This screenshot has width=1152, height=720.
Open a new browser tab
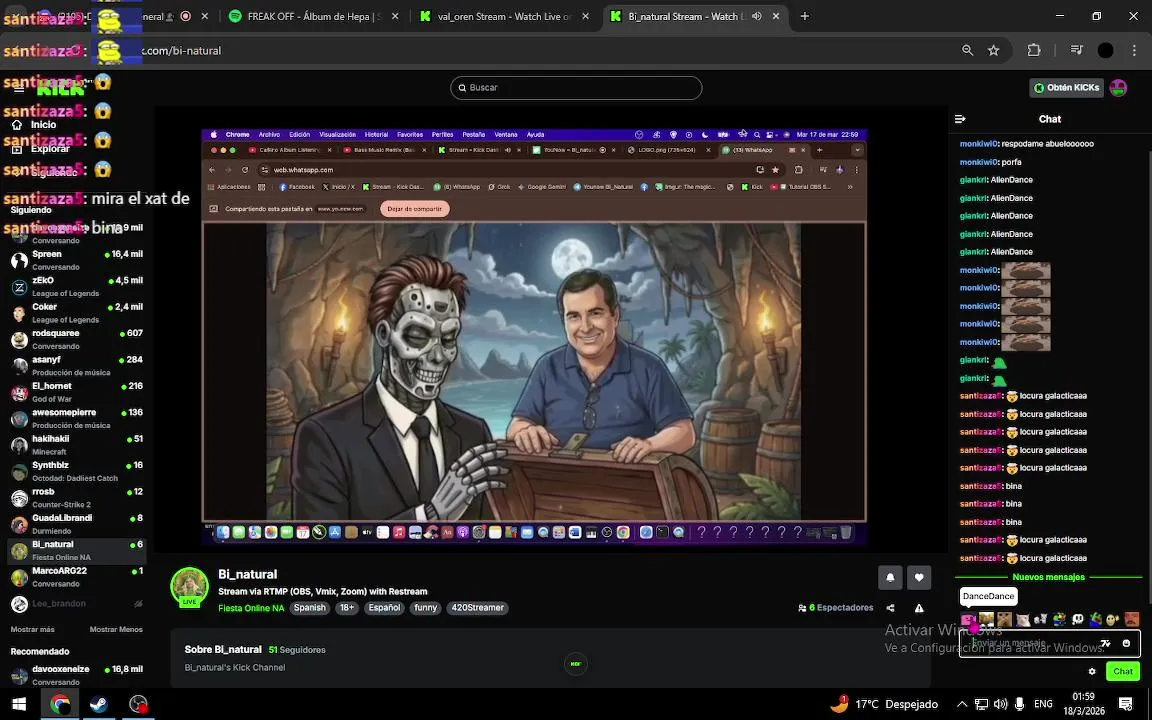(x=804, y=16)
